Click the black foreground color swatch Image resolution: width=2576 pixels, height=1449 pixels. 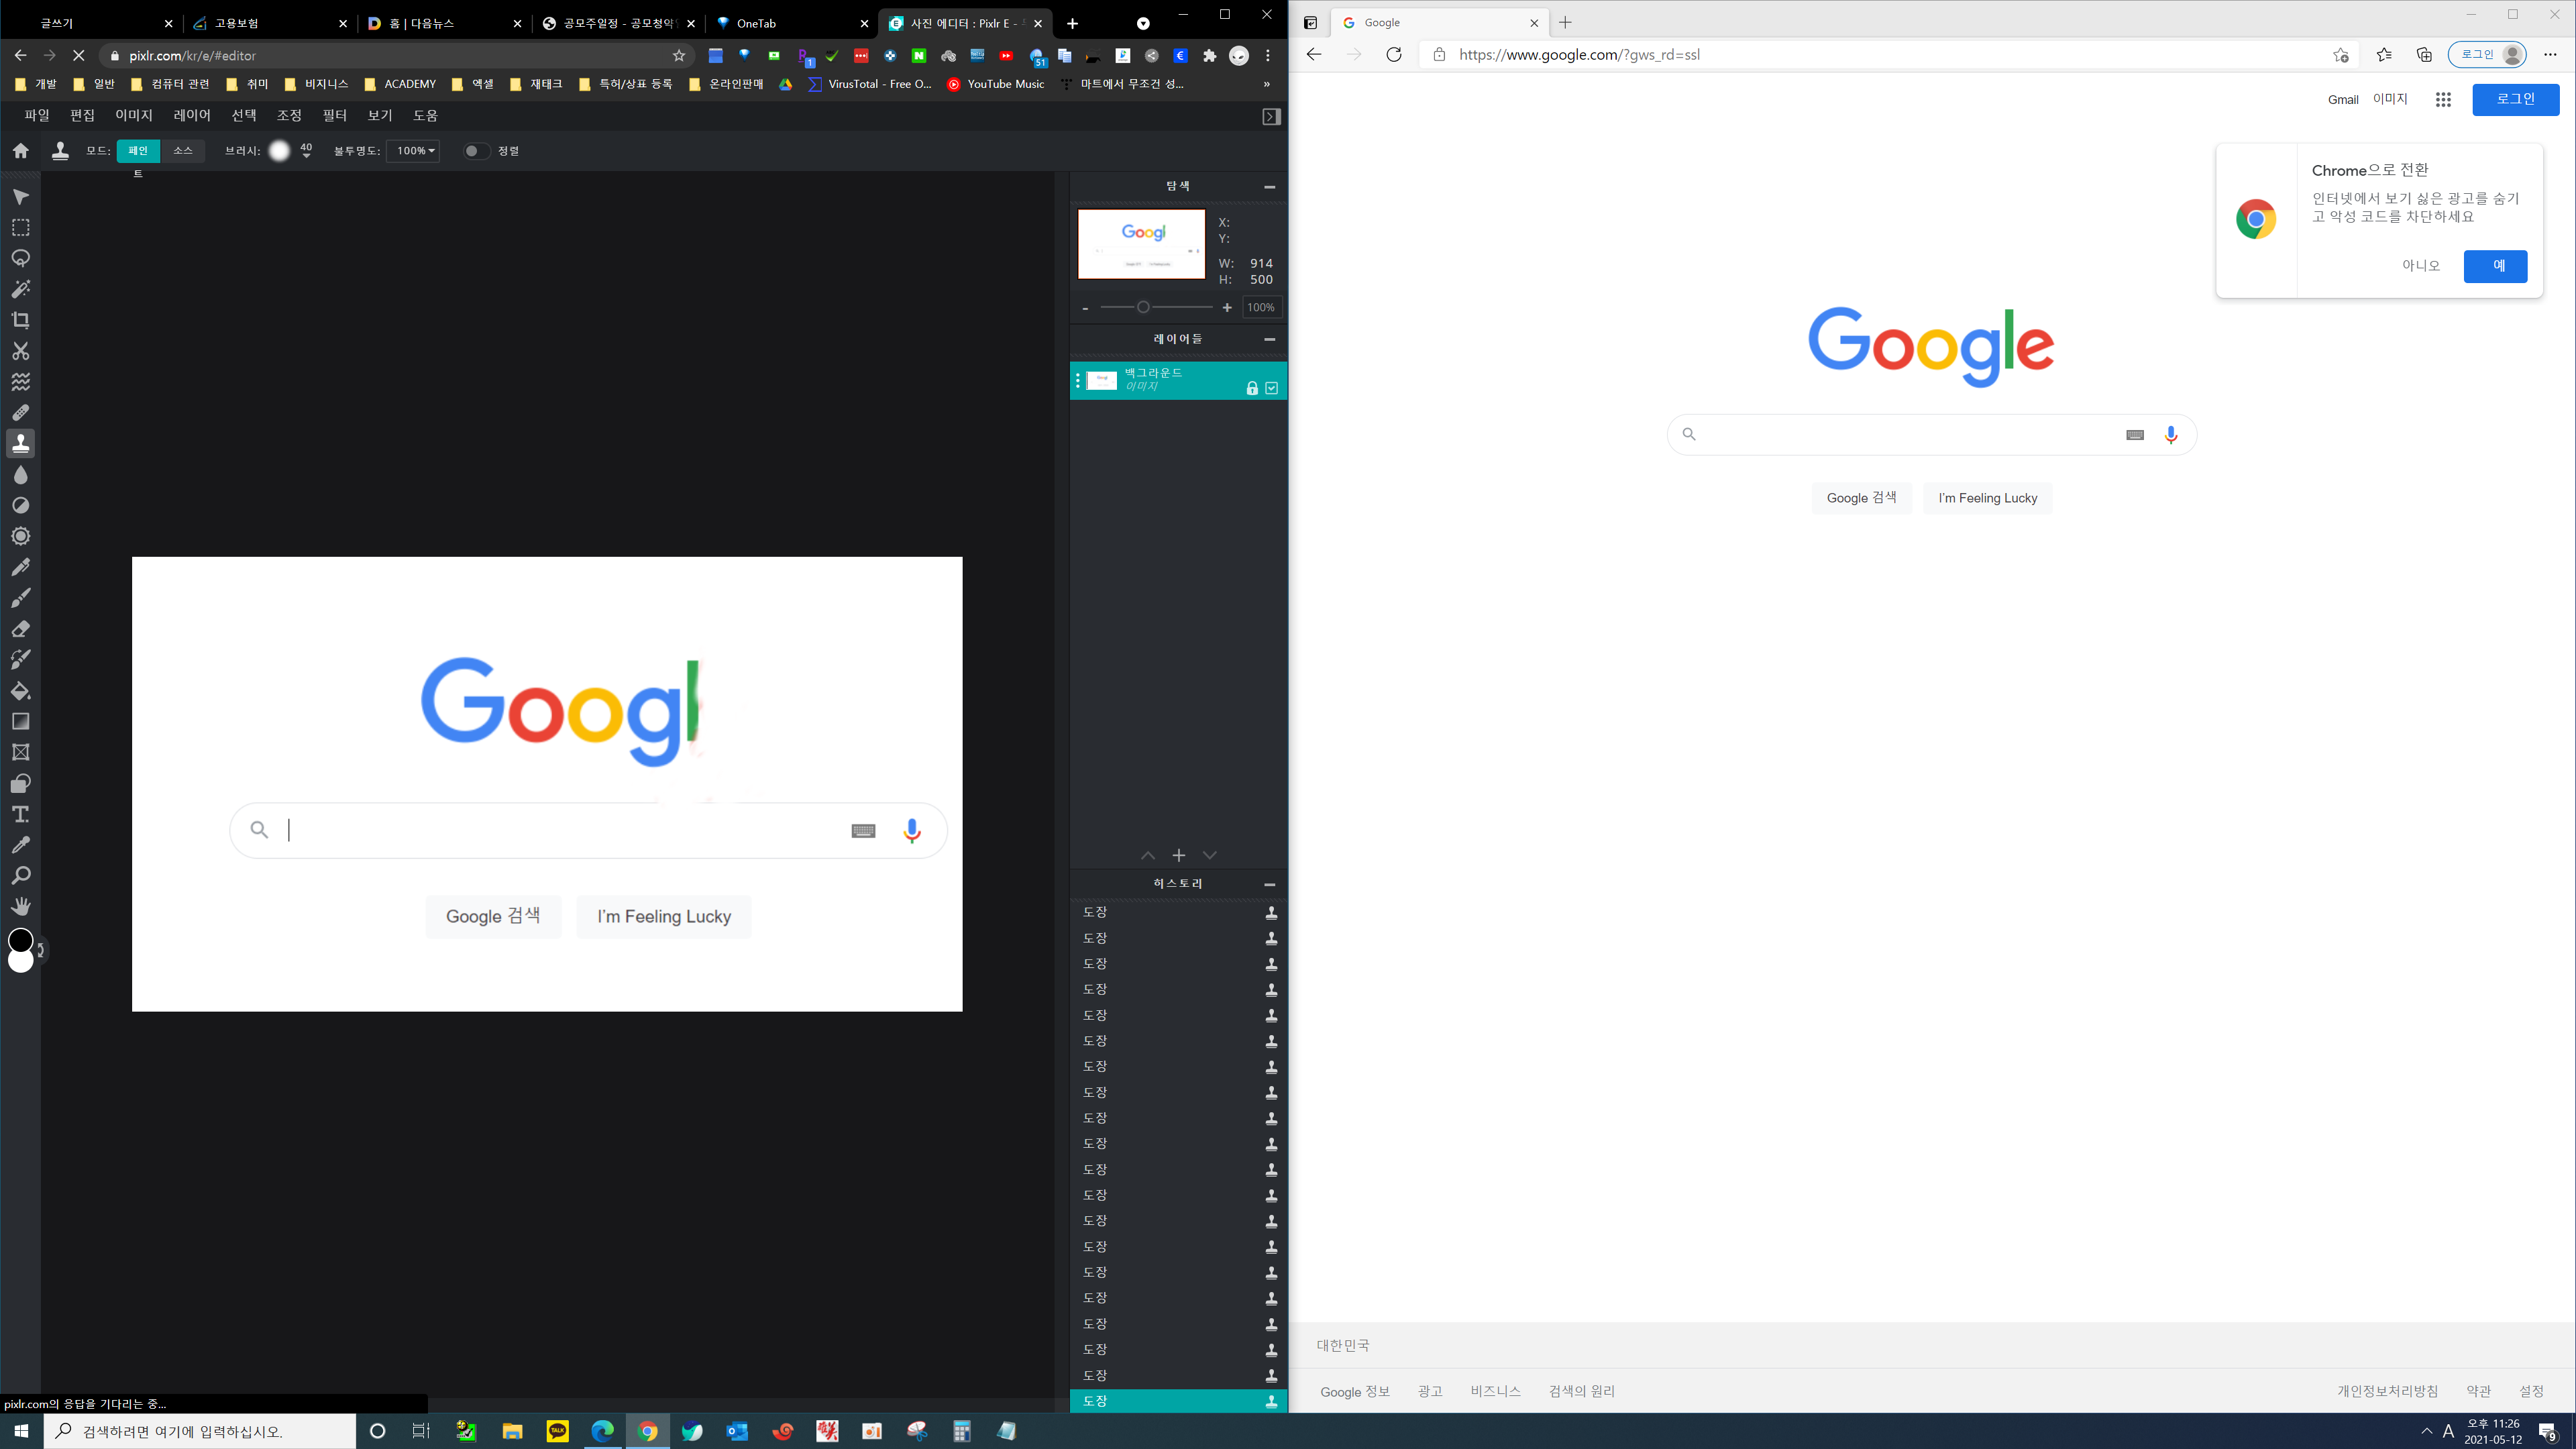click(x=20, y=939)
